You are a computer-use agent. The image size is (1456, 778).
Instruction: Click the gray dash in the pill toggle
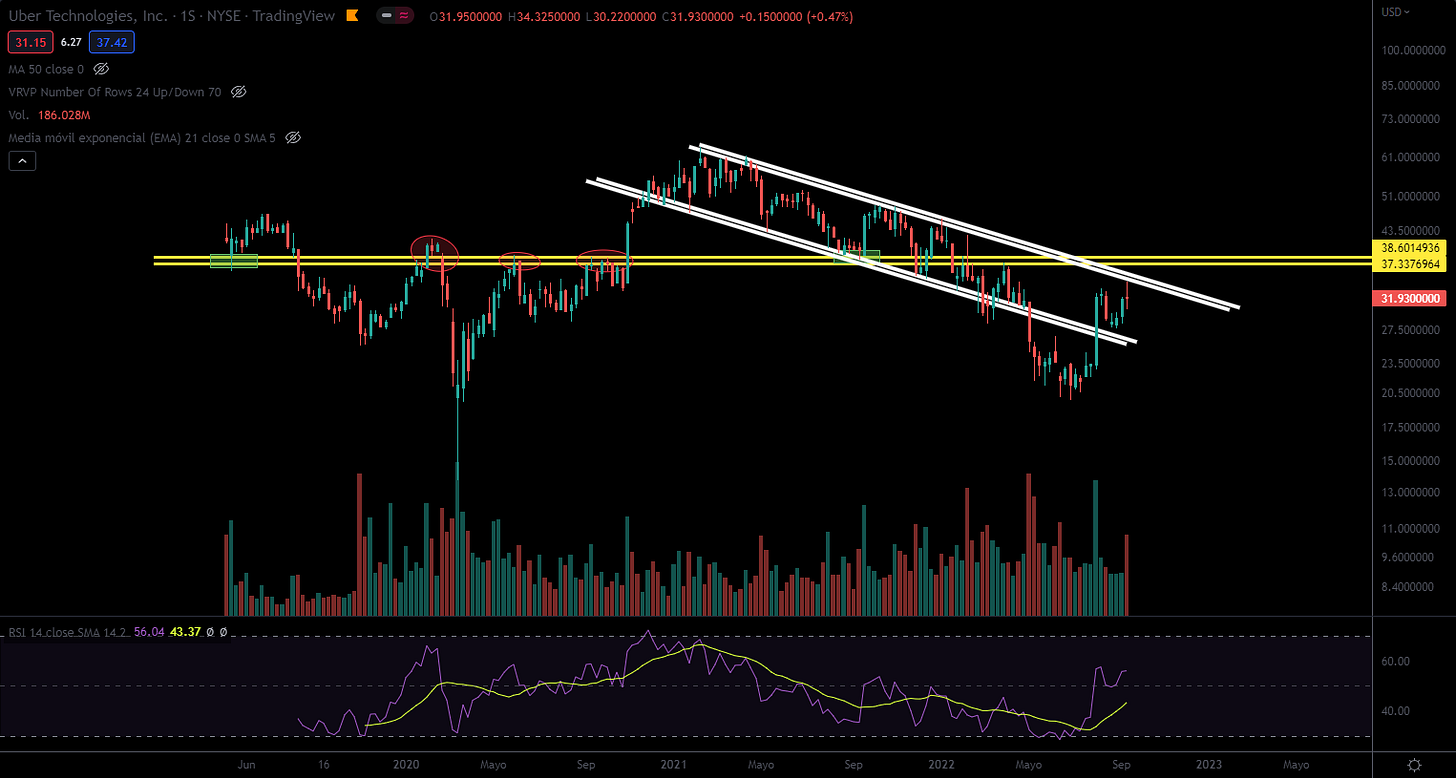[x=387, y=17]
